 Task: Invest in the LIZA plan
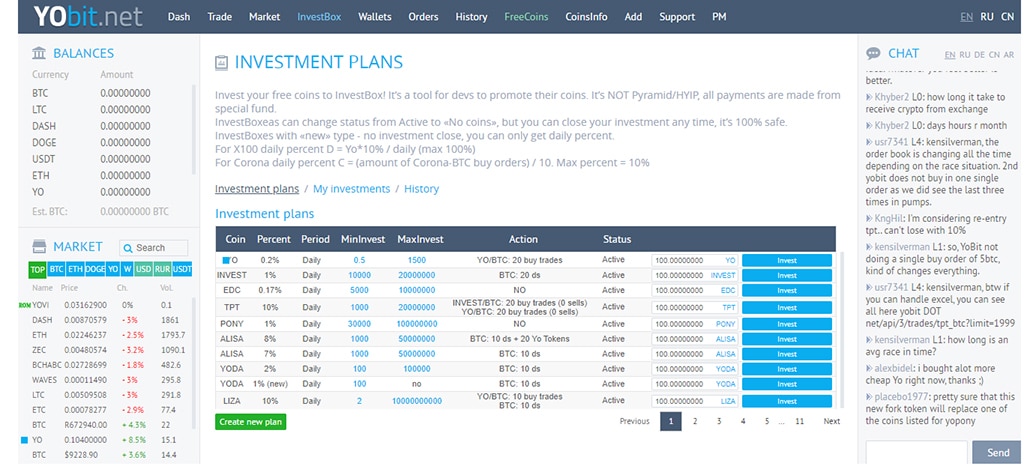(787, 401)
